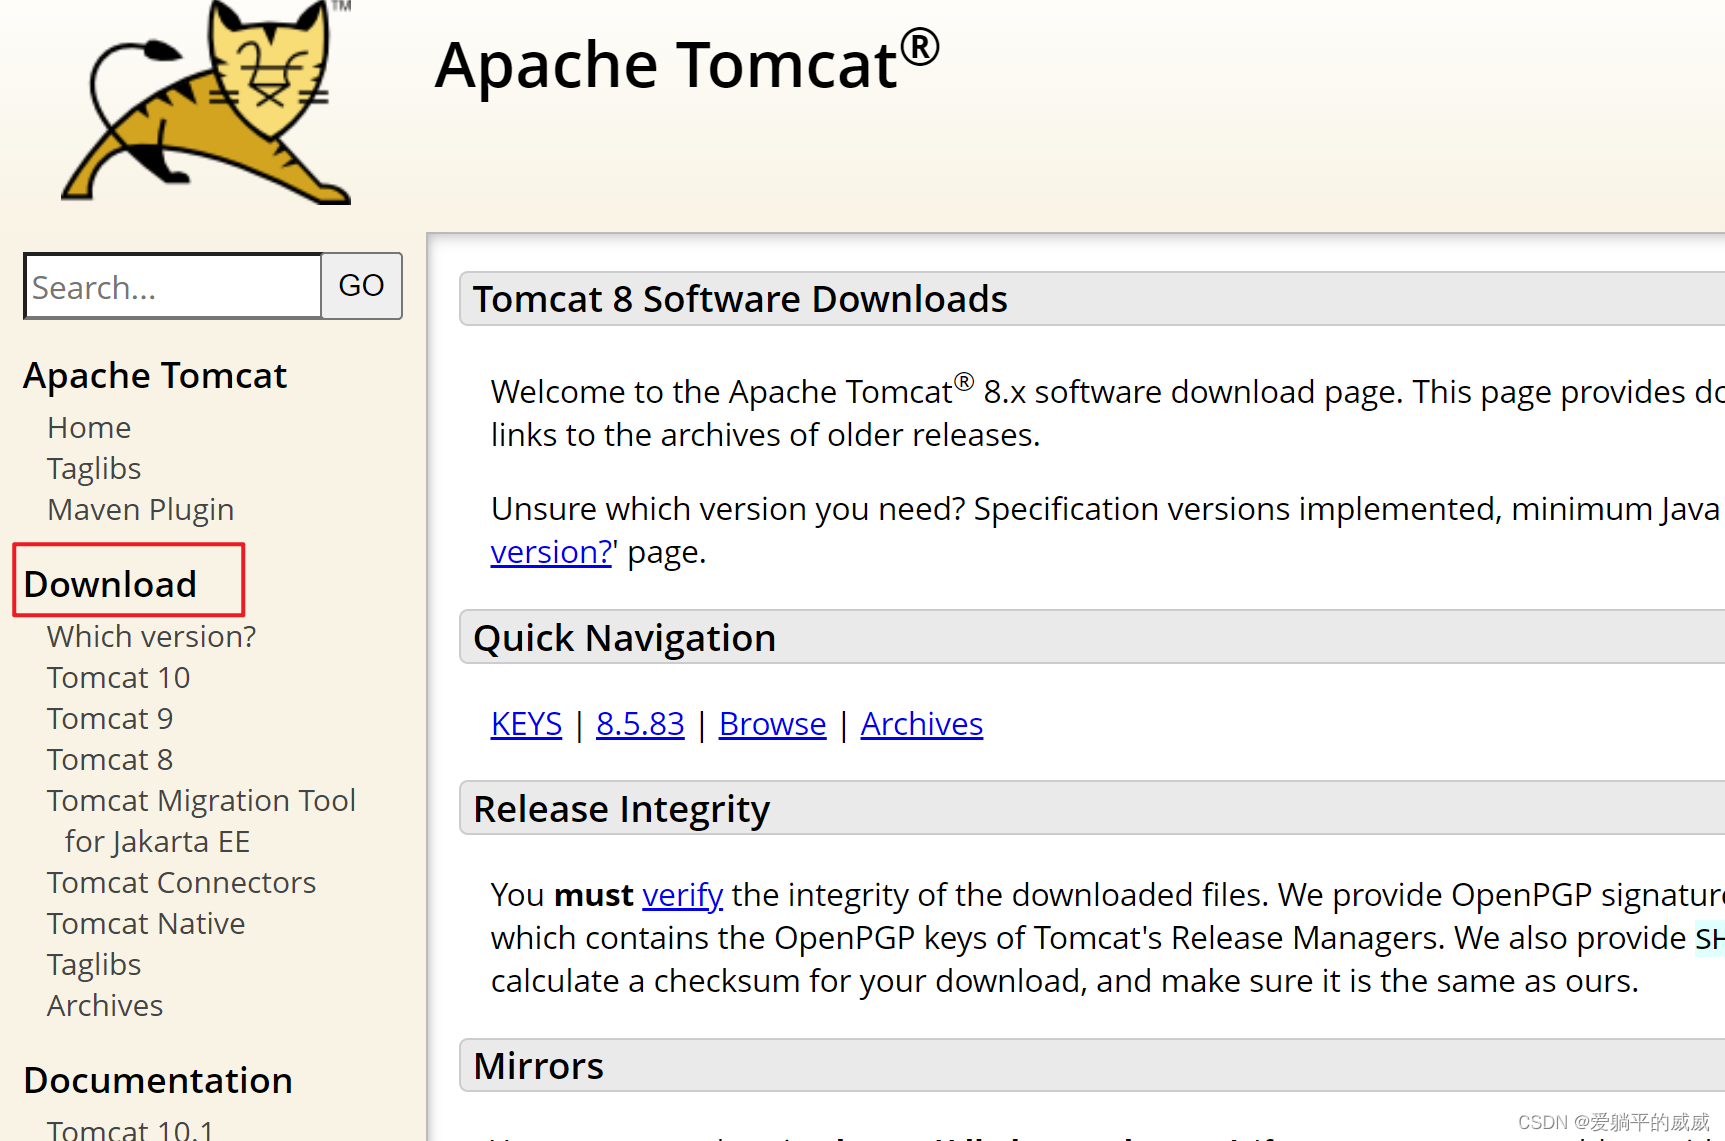The image size is (1725, 1141).
Task: Select Tomcat 10 downloads
Action: coord(117,677)
